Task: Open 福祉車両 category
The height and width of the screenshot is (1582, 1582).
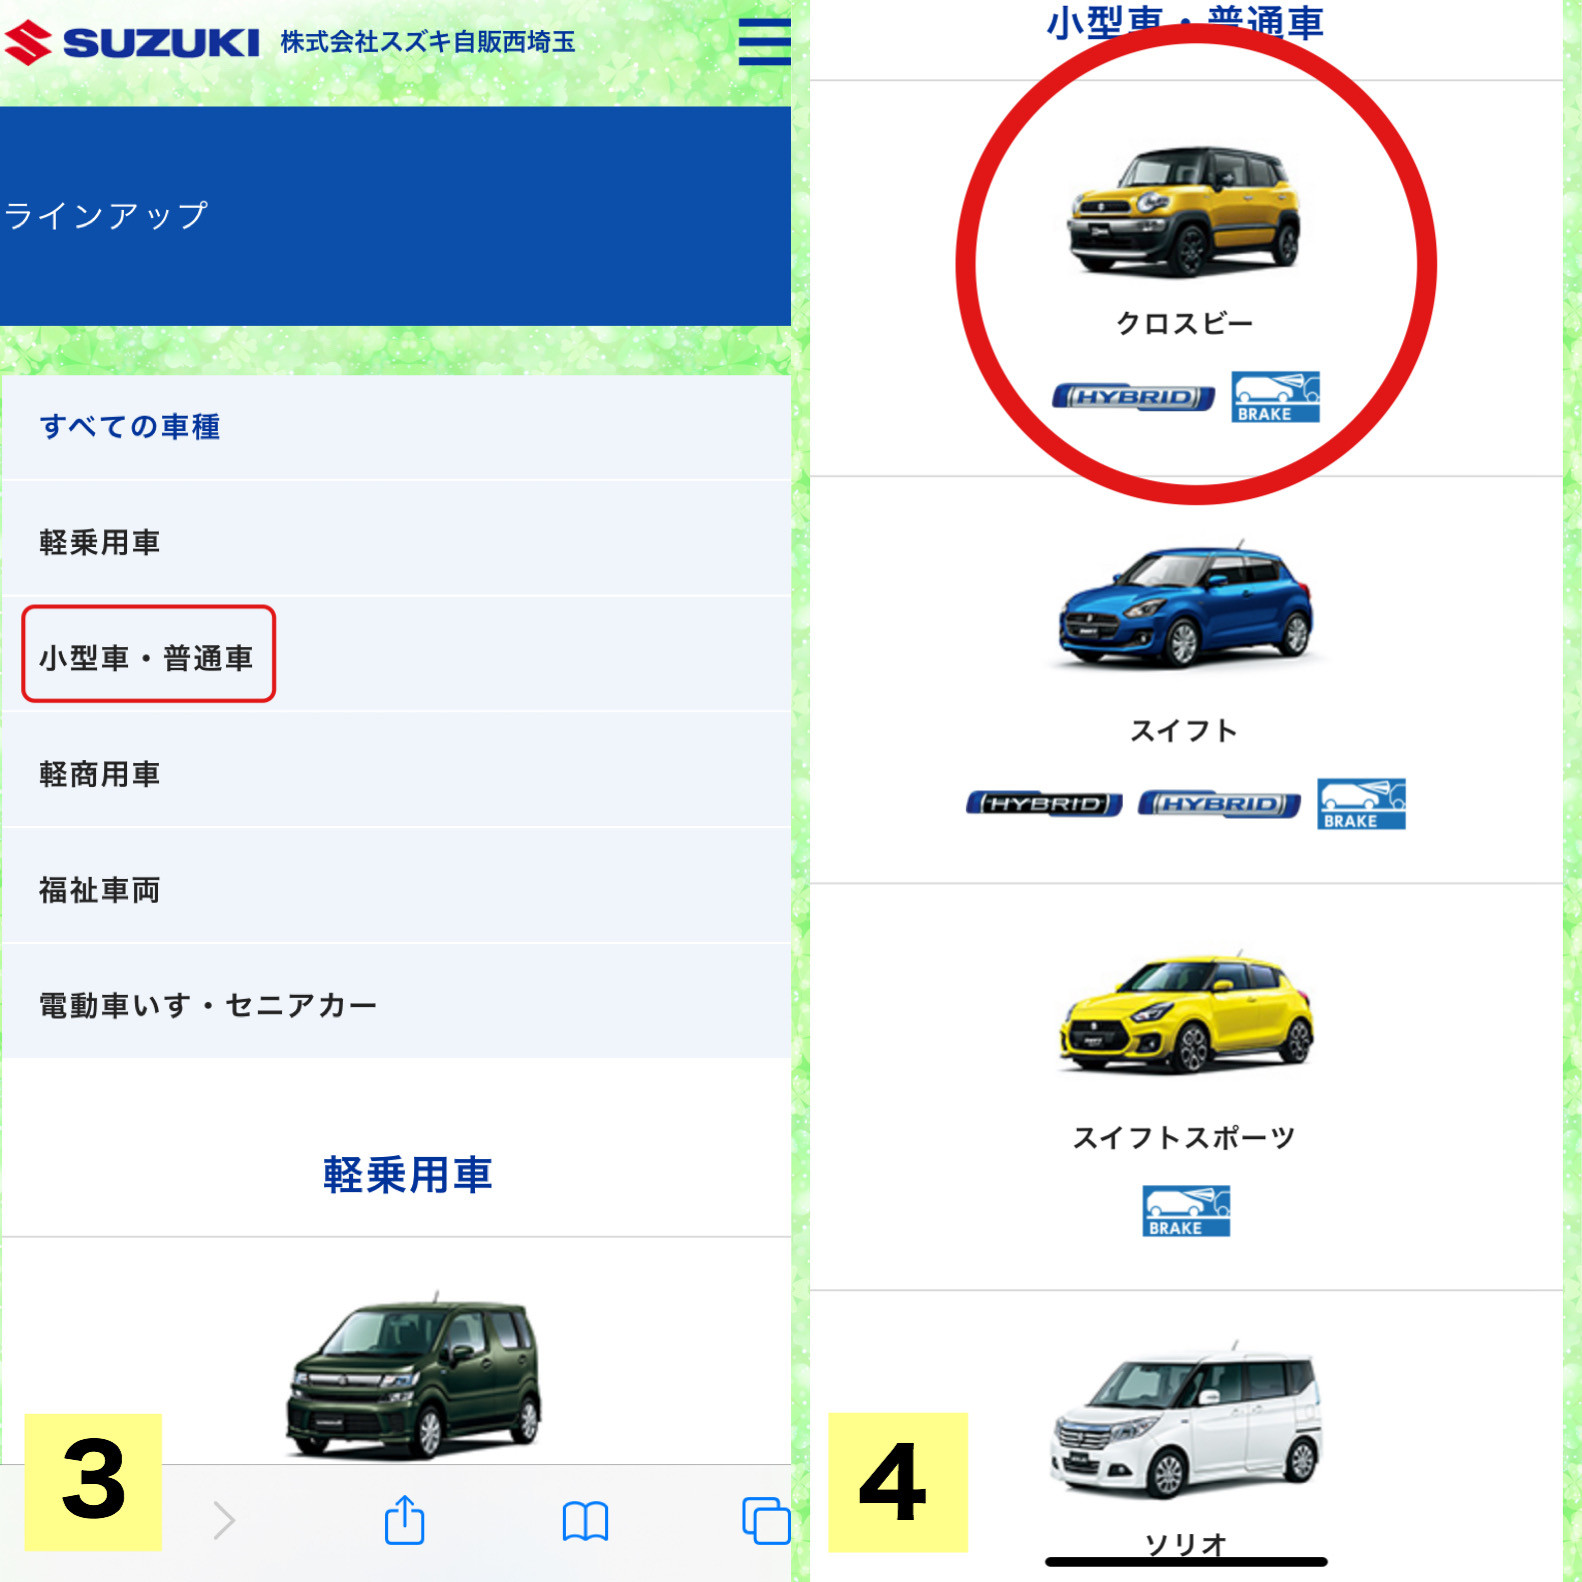Action: click(x=396, y=889)
